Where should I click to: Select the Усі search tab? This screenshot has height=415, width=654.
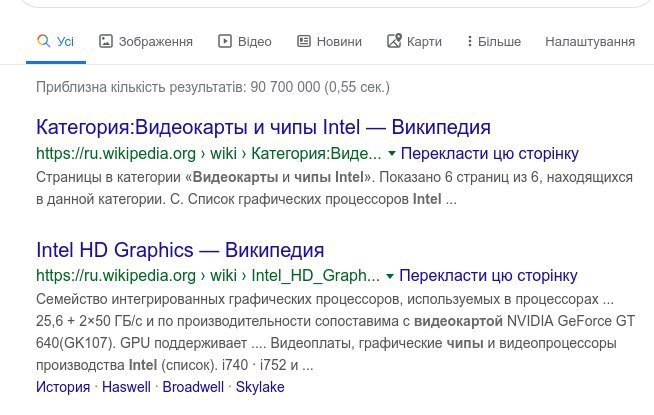[56, 41]
